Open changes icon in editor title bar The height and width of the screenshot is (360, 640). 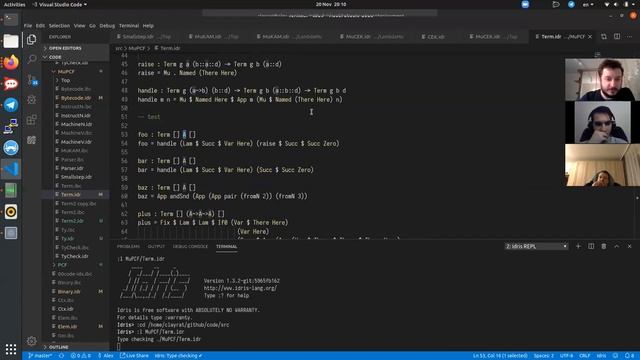pos(604,37)
